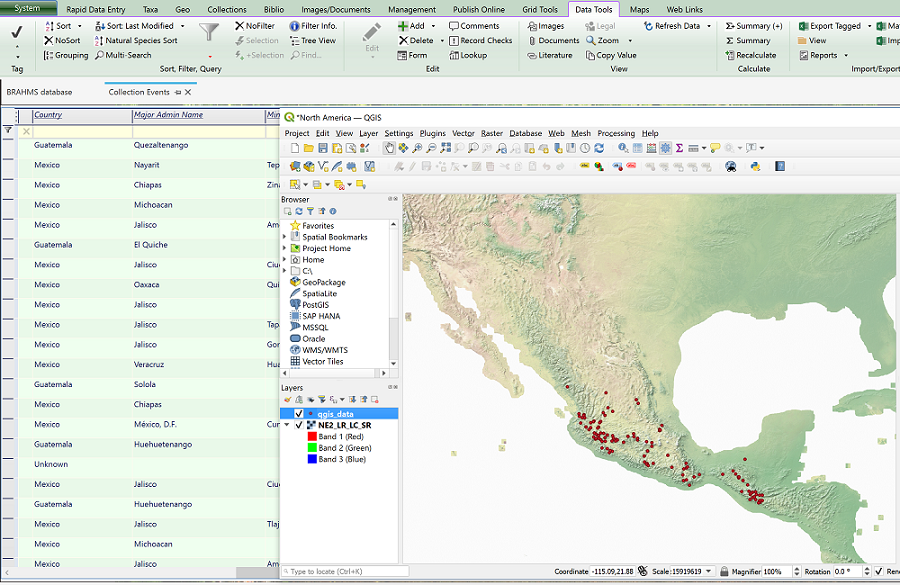900x585 pixels.
Task: Open the Data Source Manager in QGIS
Action: pos(295,166)
